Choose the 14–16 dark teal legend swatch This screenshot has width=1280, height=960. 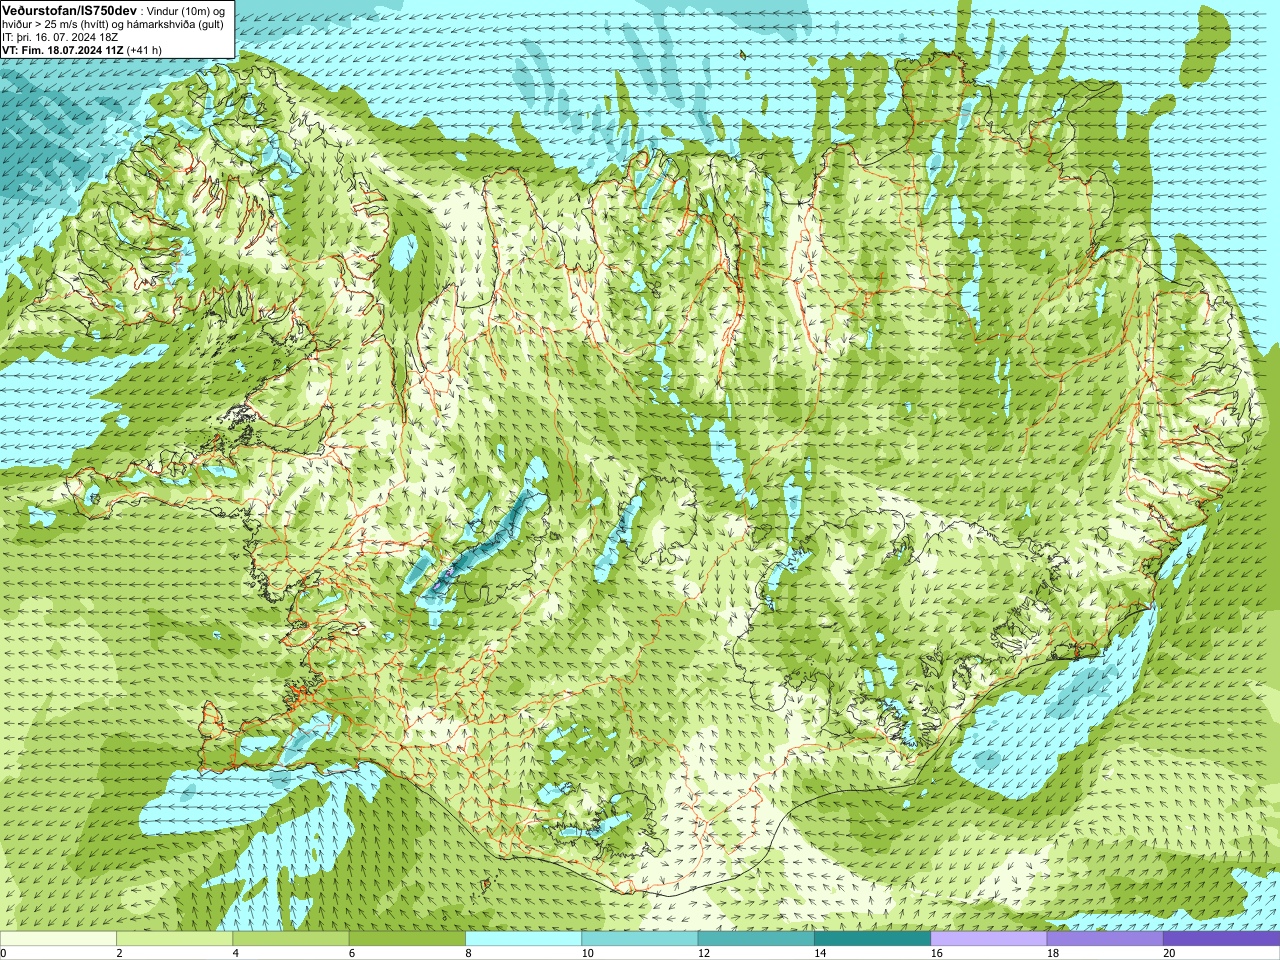(x=872, y=939)
